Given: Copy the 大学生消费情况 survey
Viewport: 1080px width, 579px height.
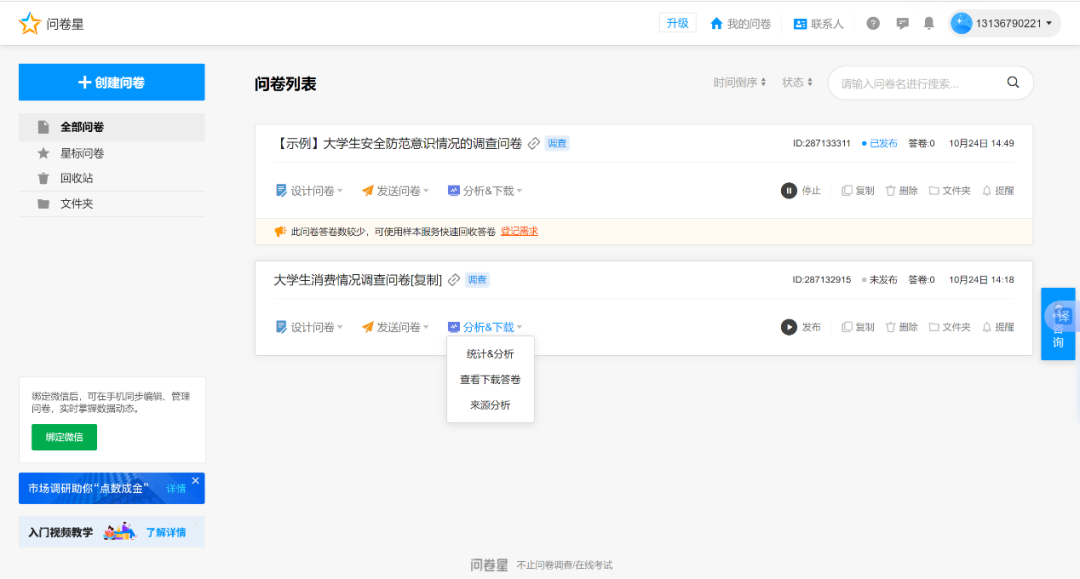Looking at the screenshot, I should coord(858,327).
